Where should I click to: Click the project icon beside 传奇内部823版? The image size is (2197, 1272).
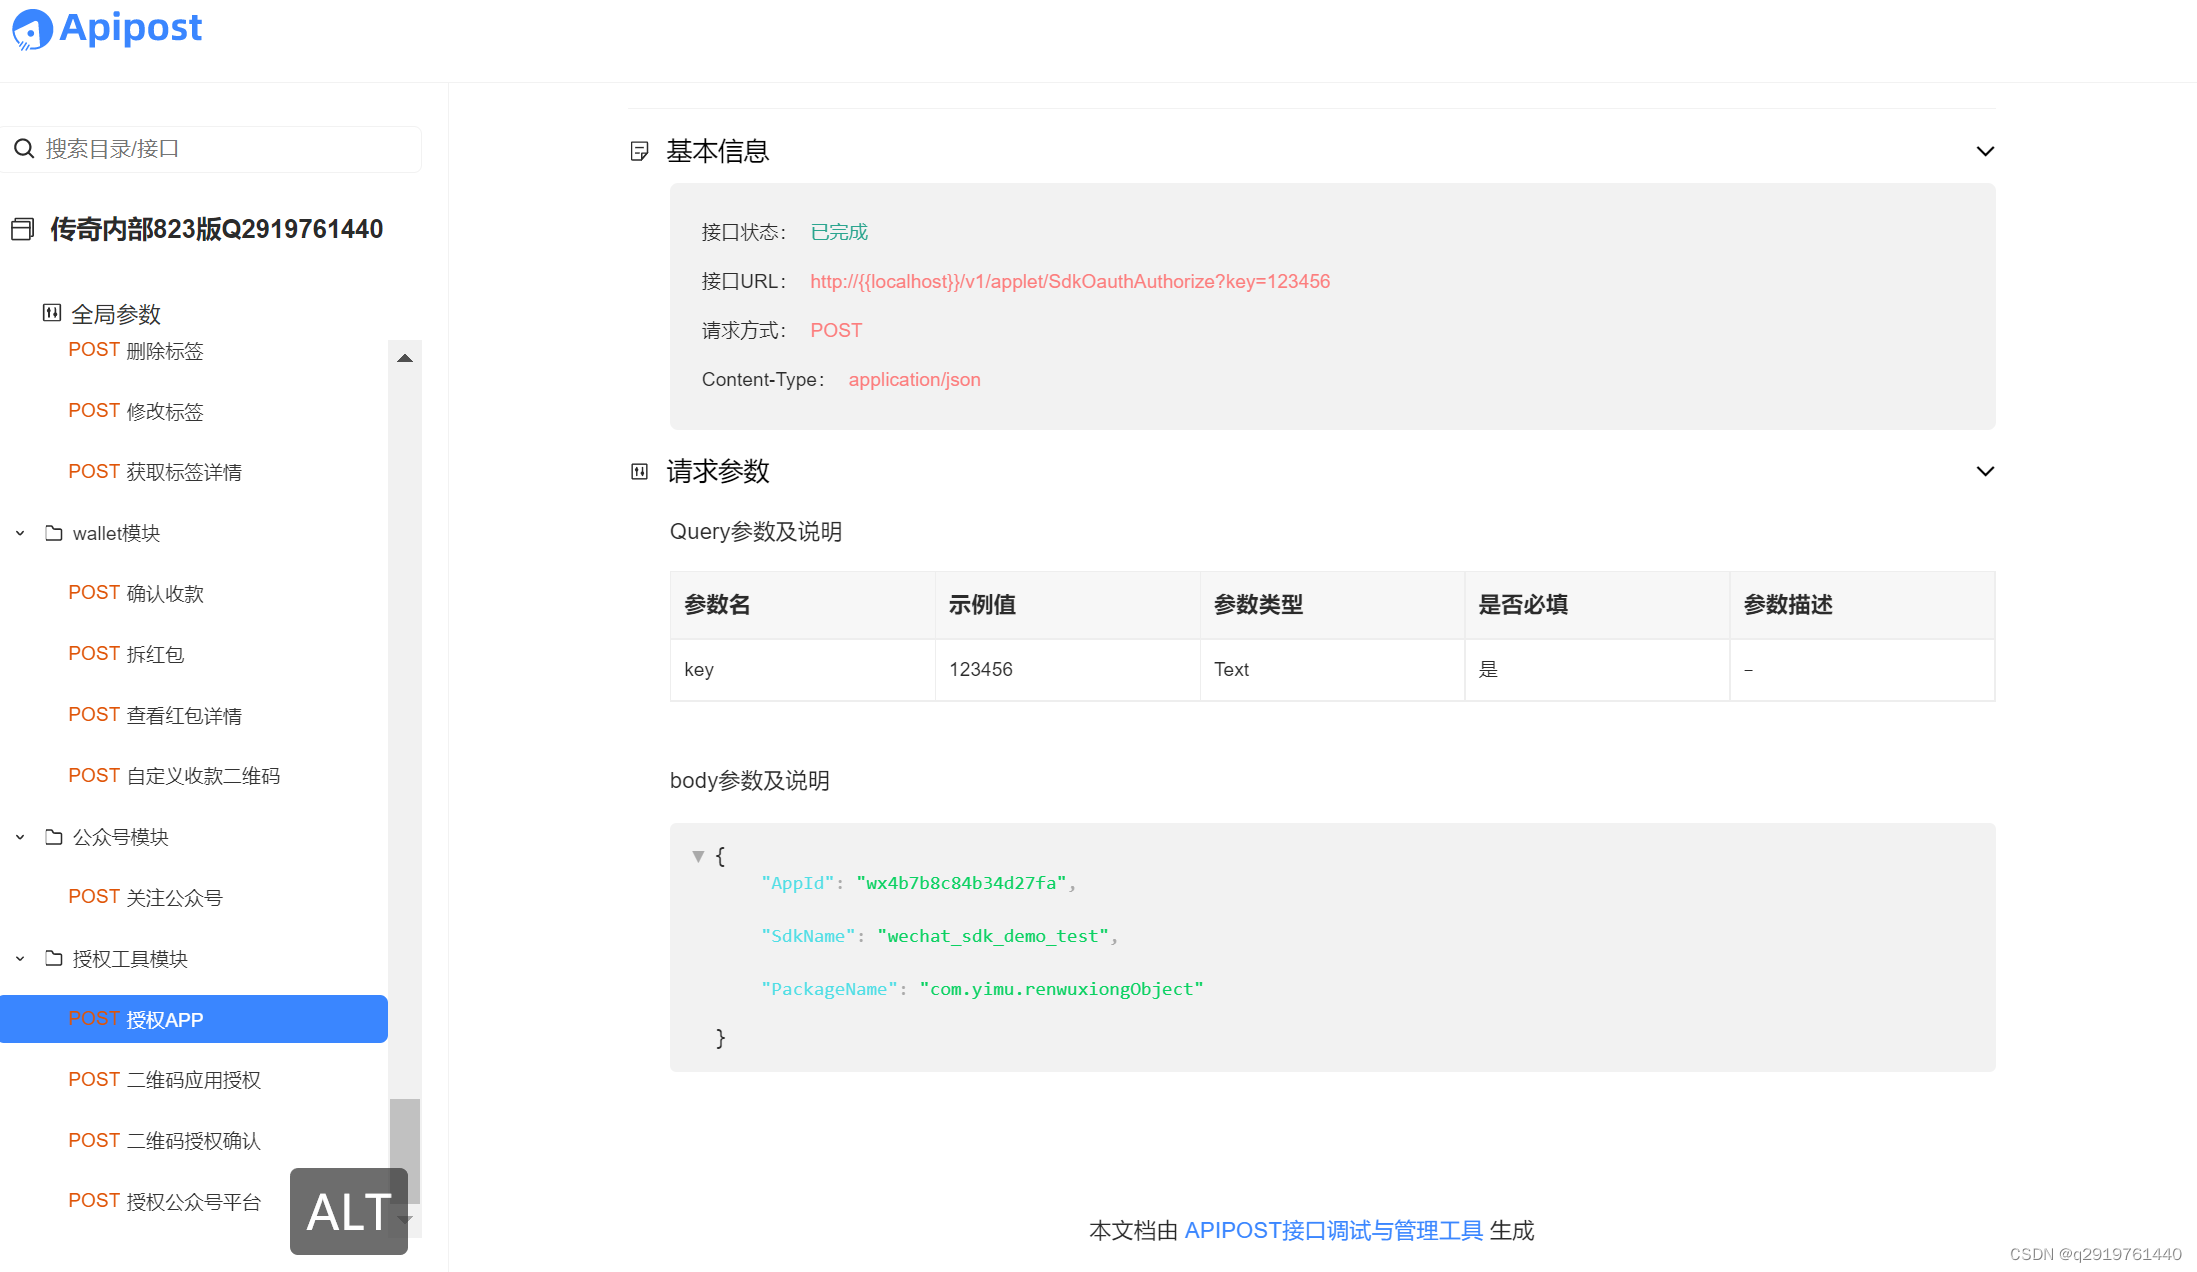pos(23,229)
